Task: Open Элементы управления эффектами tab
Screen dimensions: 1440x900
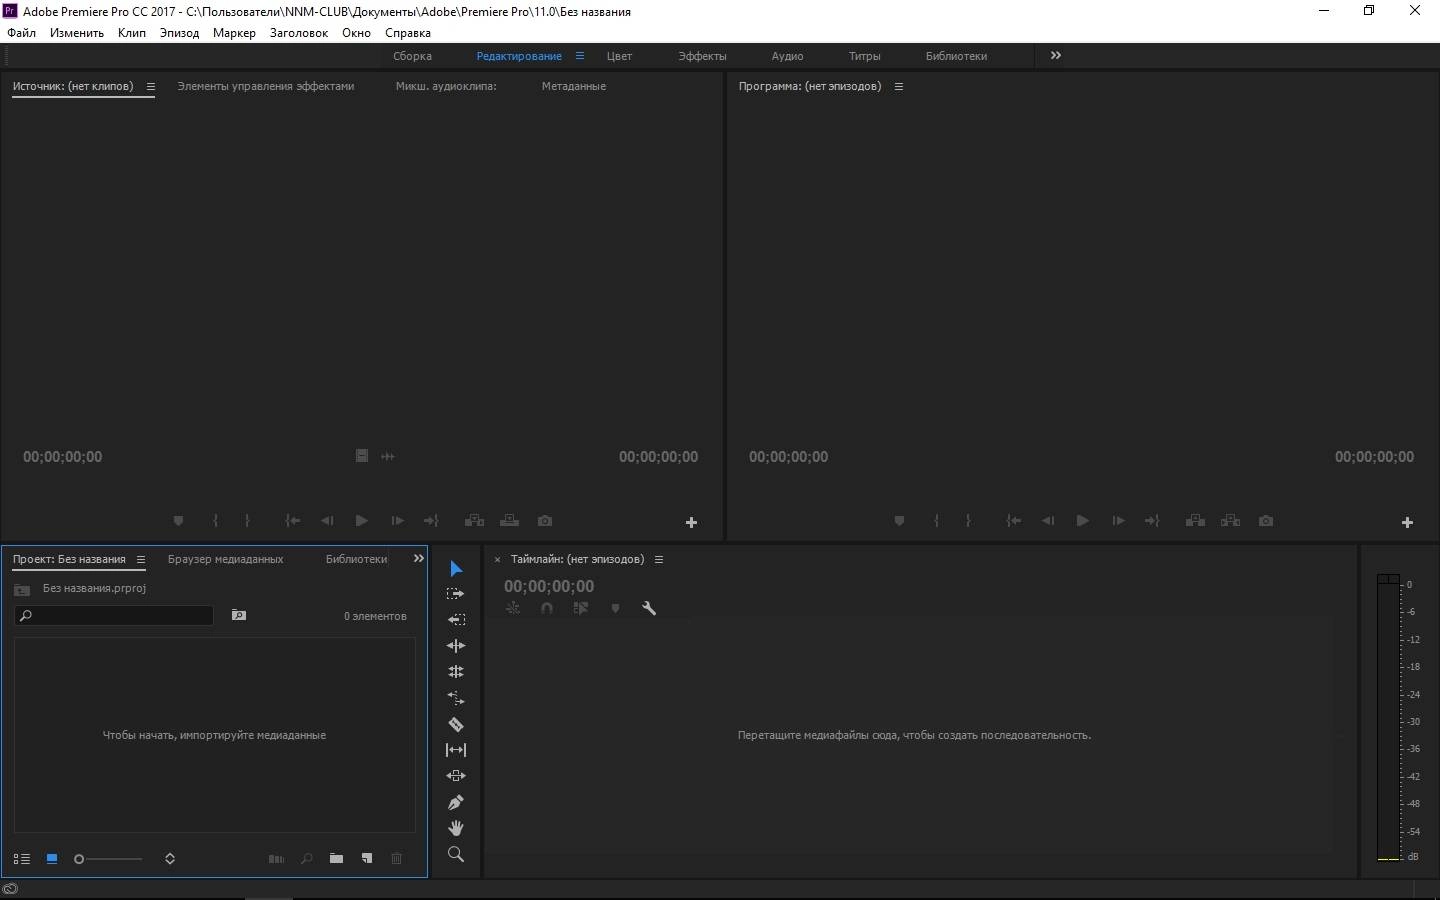Action: point(266,86)
